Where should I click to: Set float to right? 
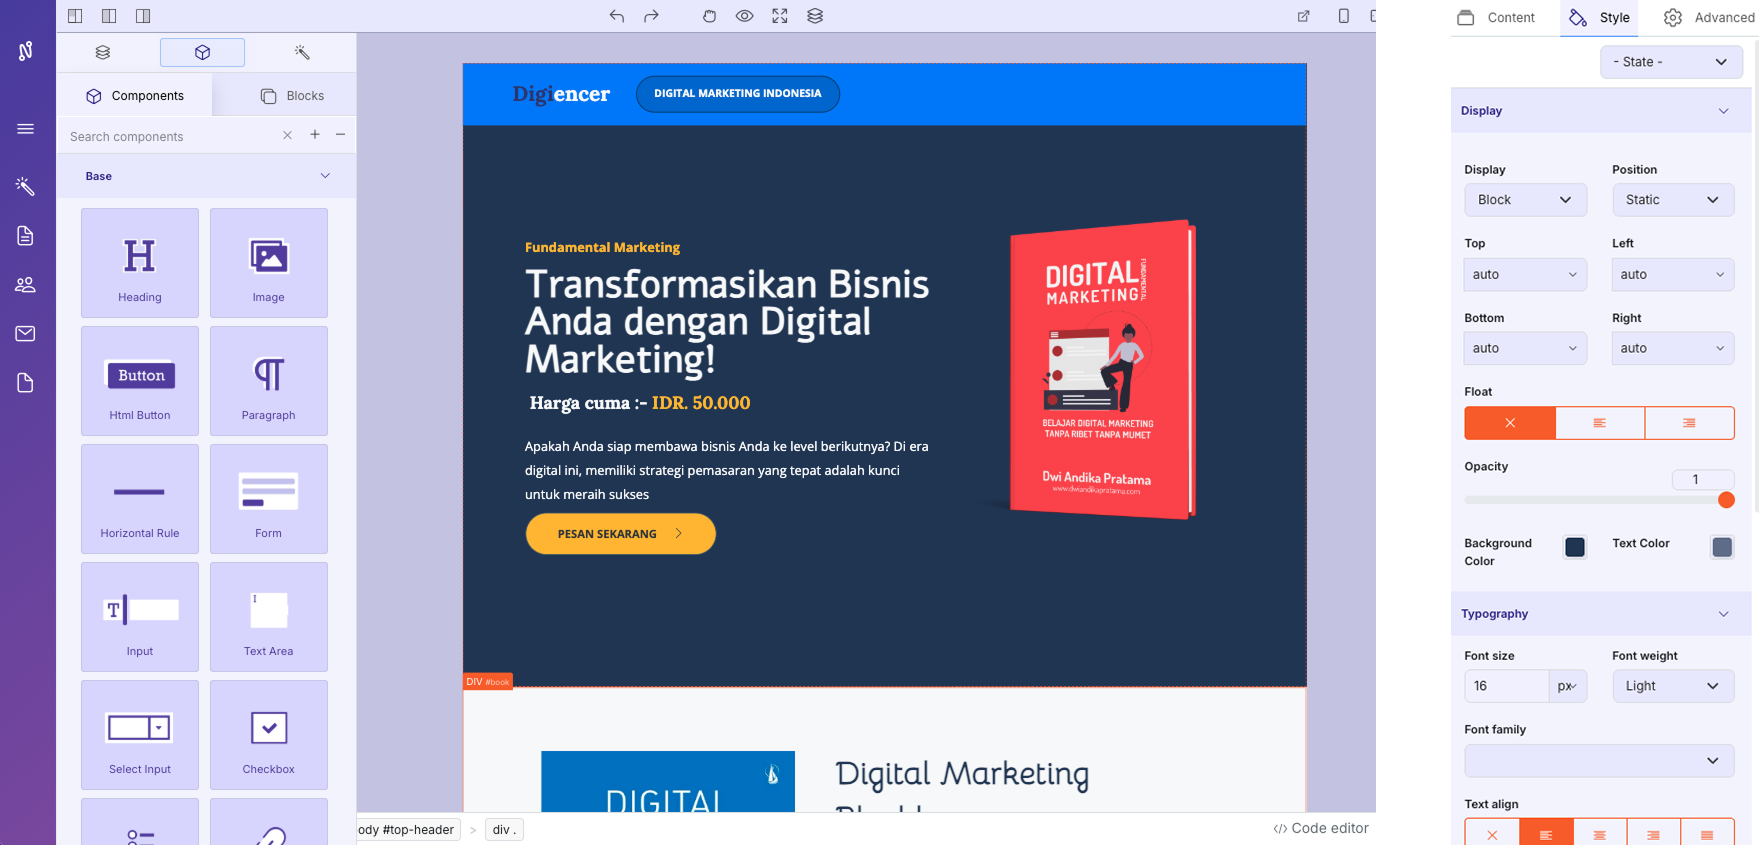[1689, 423]
